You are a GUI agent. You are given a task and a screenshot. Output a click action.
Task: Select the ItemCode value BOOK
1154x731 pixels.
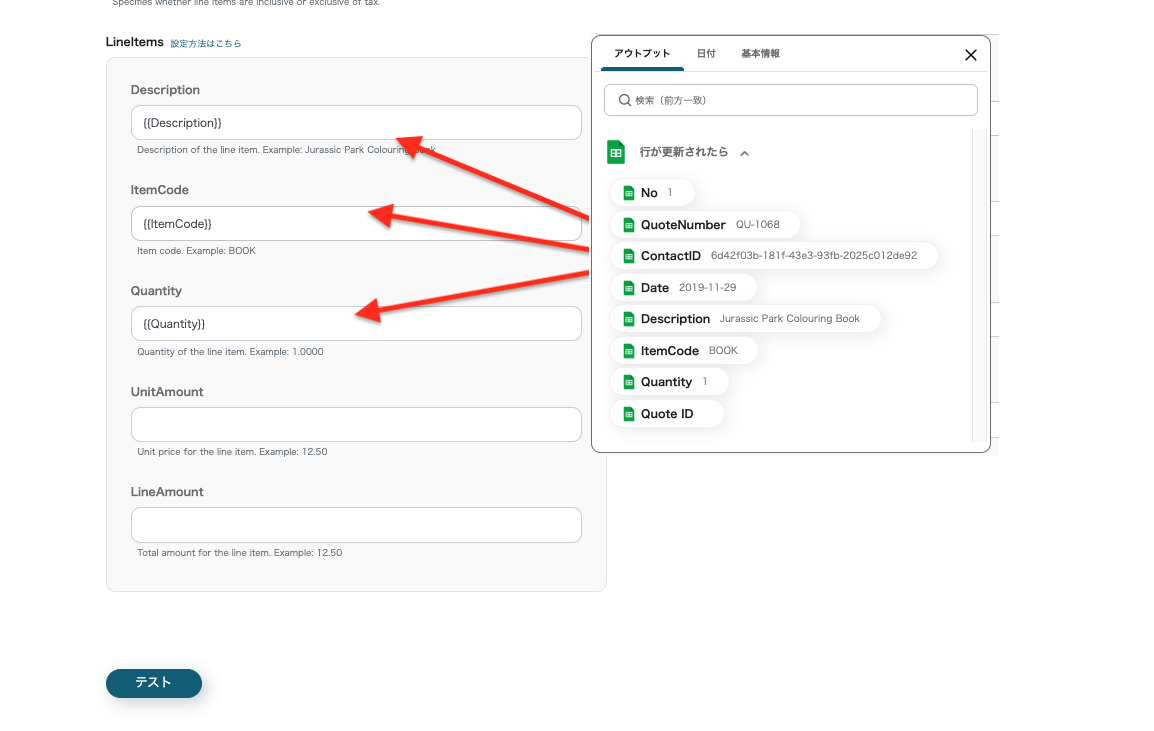(723, 350)
